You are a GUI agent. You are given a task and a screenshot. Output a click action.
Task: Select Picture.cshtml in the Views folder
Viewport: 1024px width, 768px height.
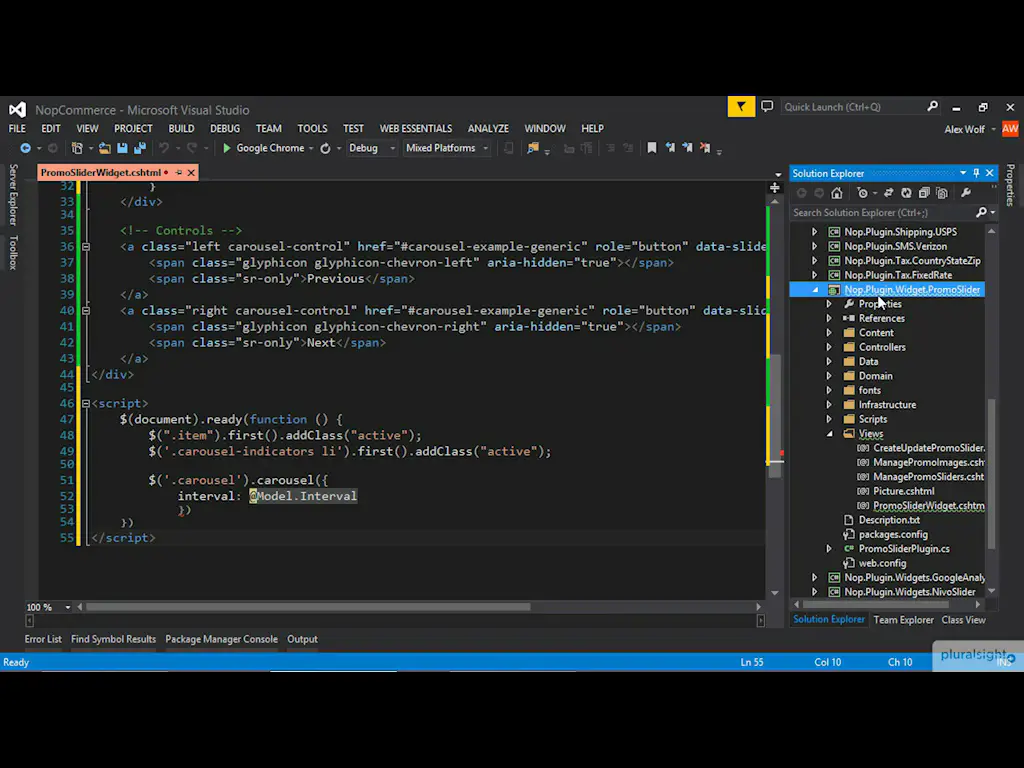(903, 492)
